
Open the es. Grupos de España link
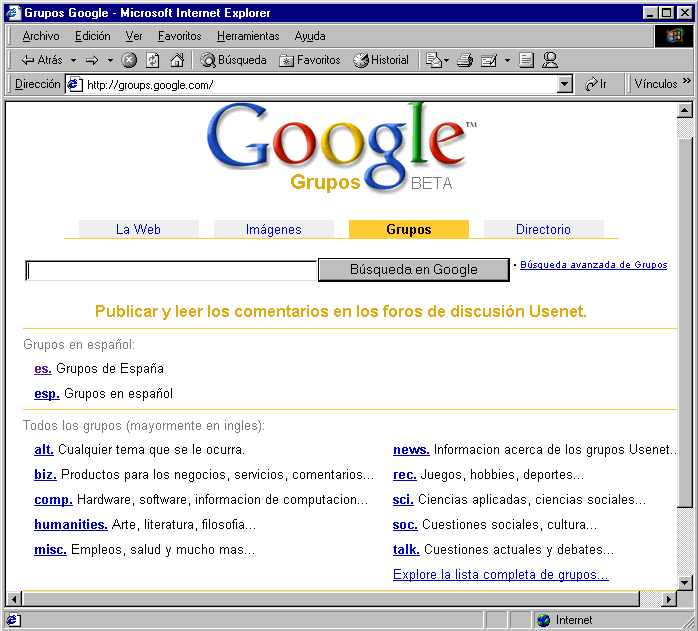point(43,369)
